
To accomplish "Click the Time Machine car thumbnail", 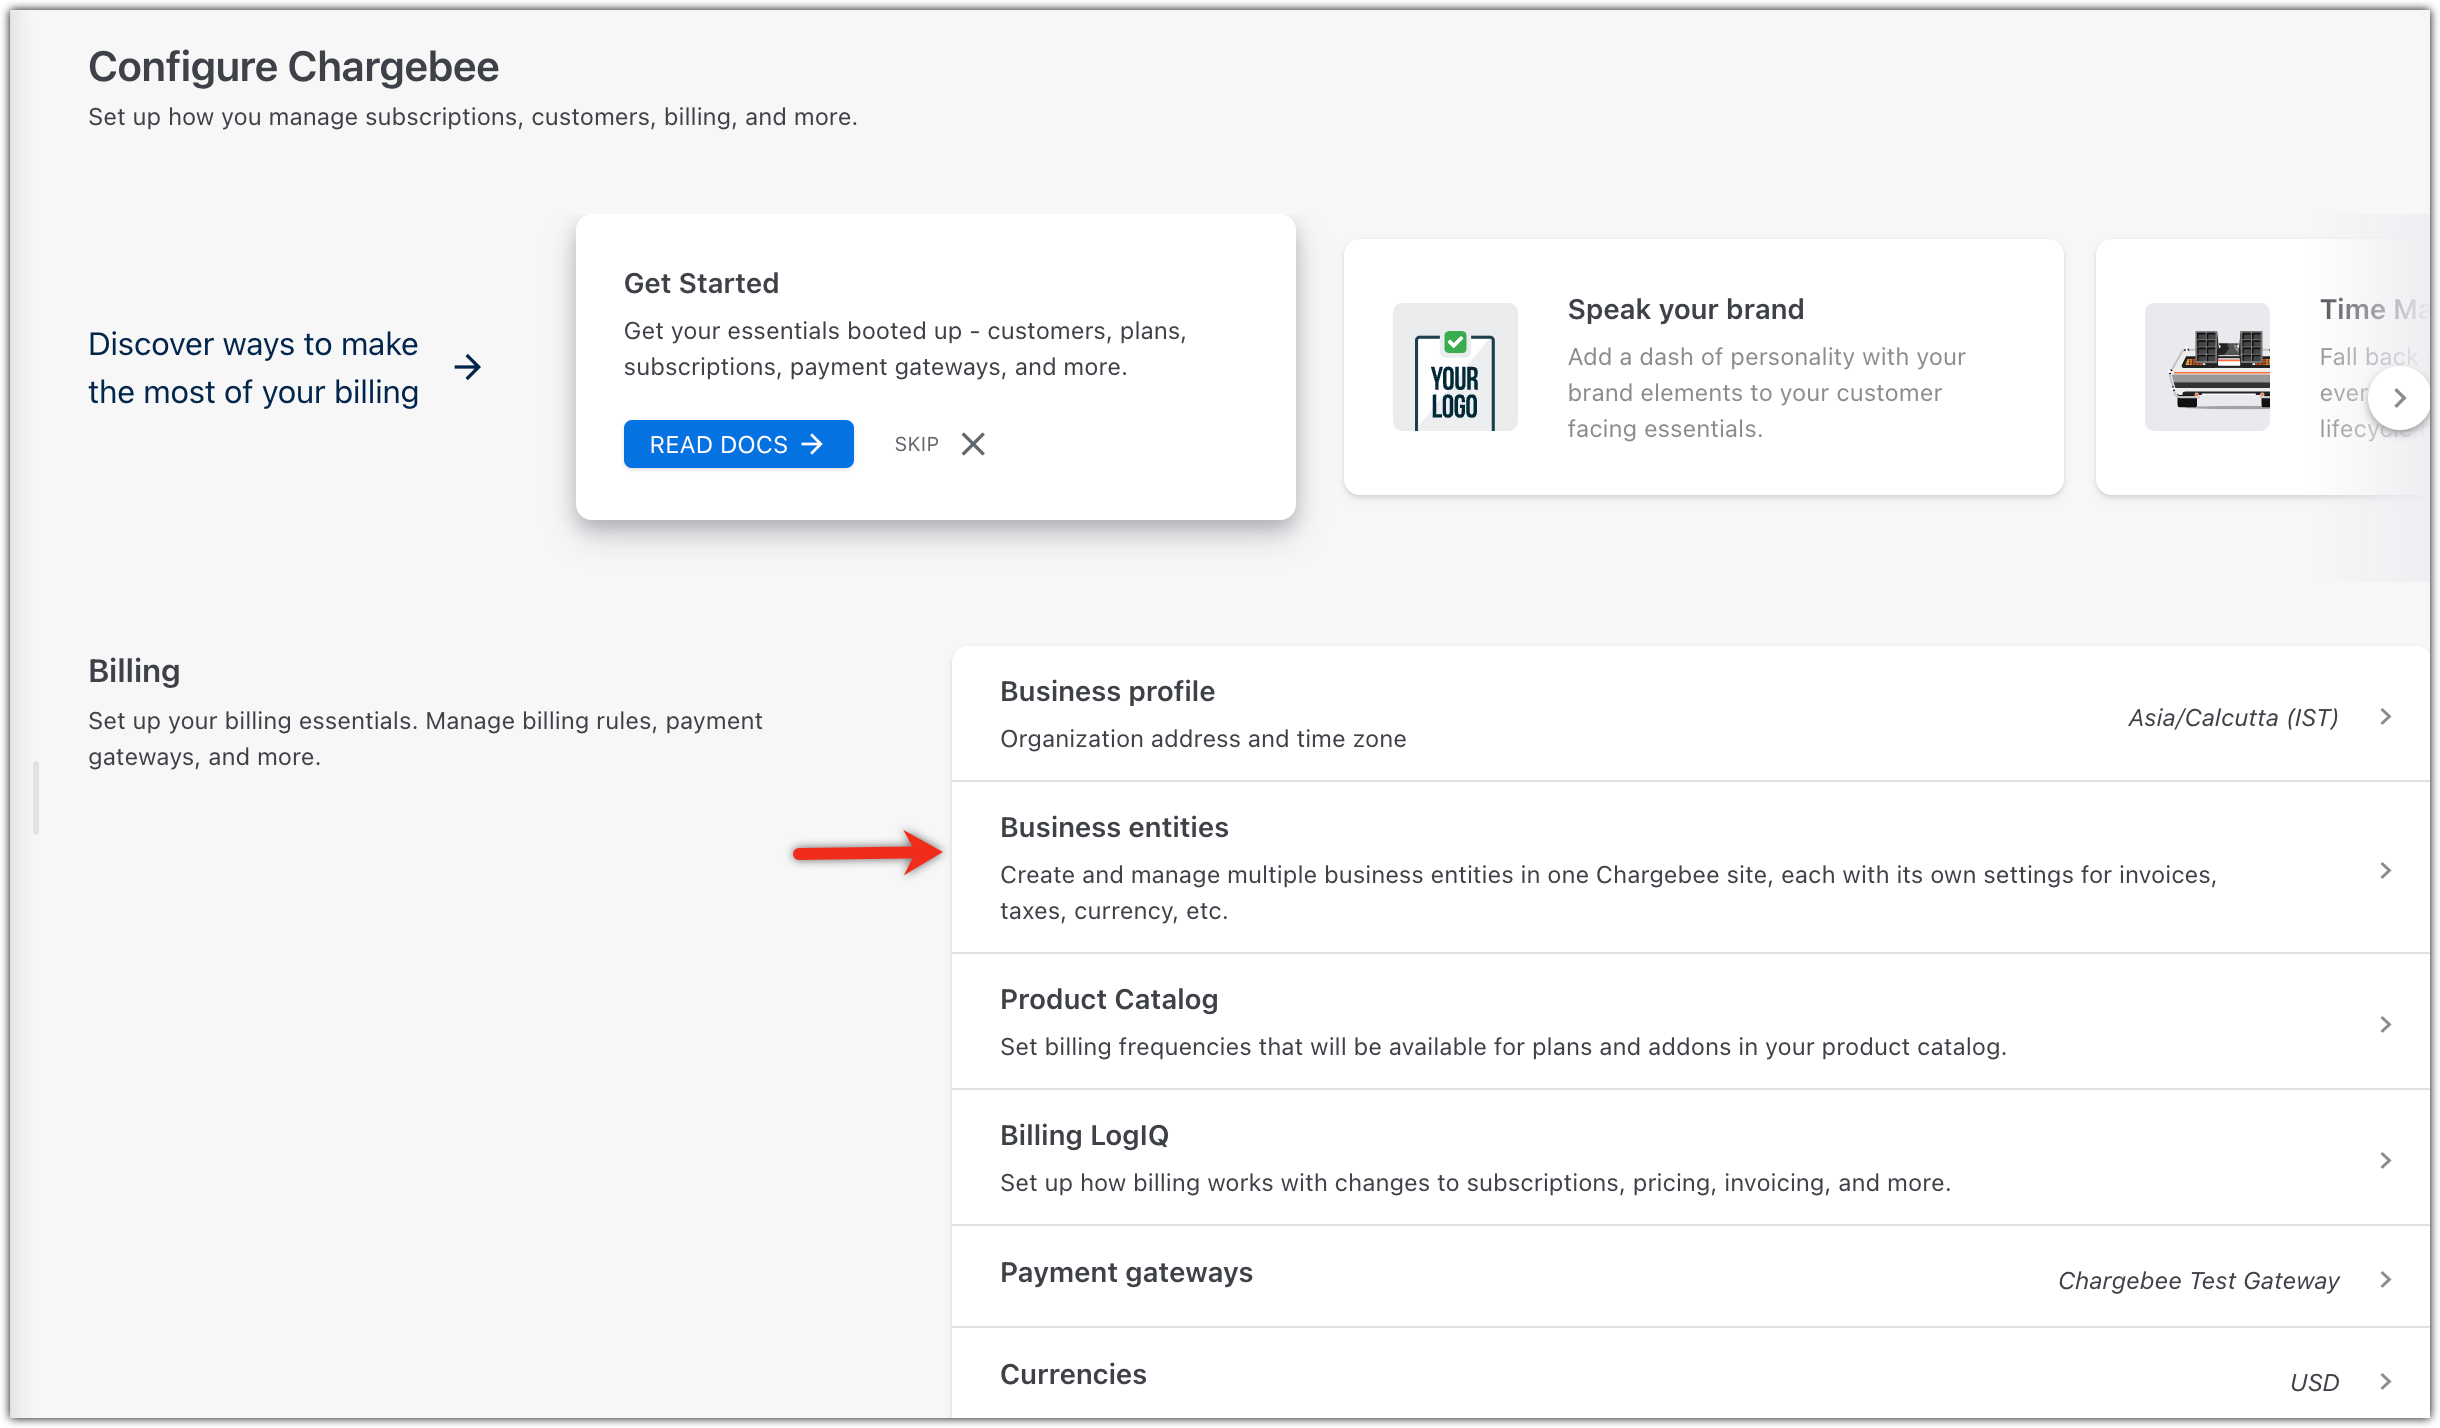I will (2207, 367).
